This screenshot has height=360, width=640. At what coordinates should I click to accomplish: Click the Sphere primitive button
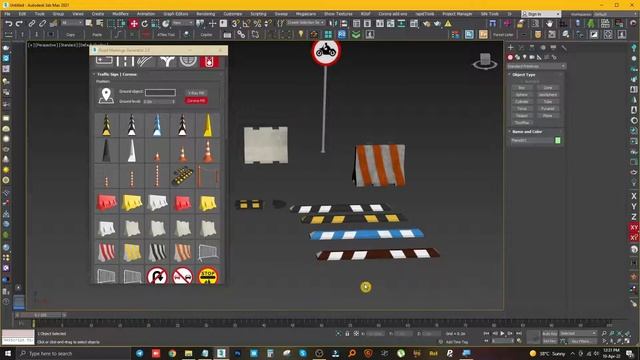tap(522, 95)
